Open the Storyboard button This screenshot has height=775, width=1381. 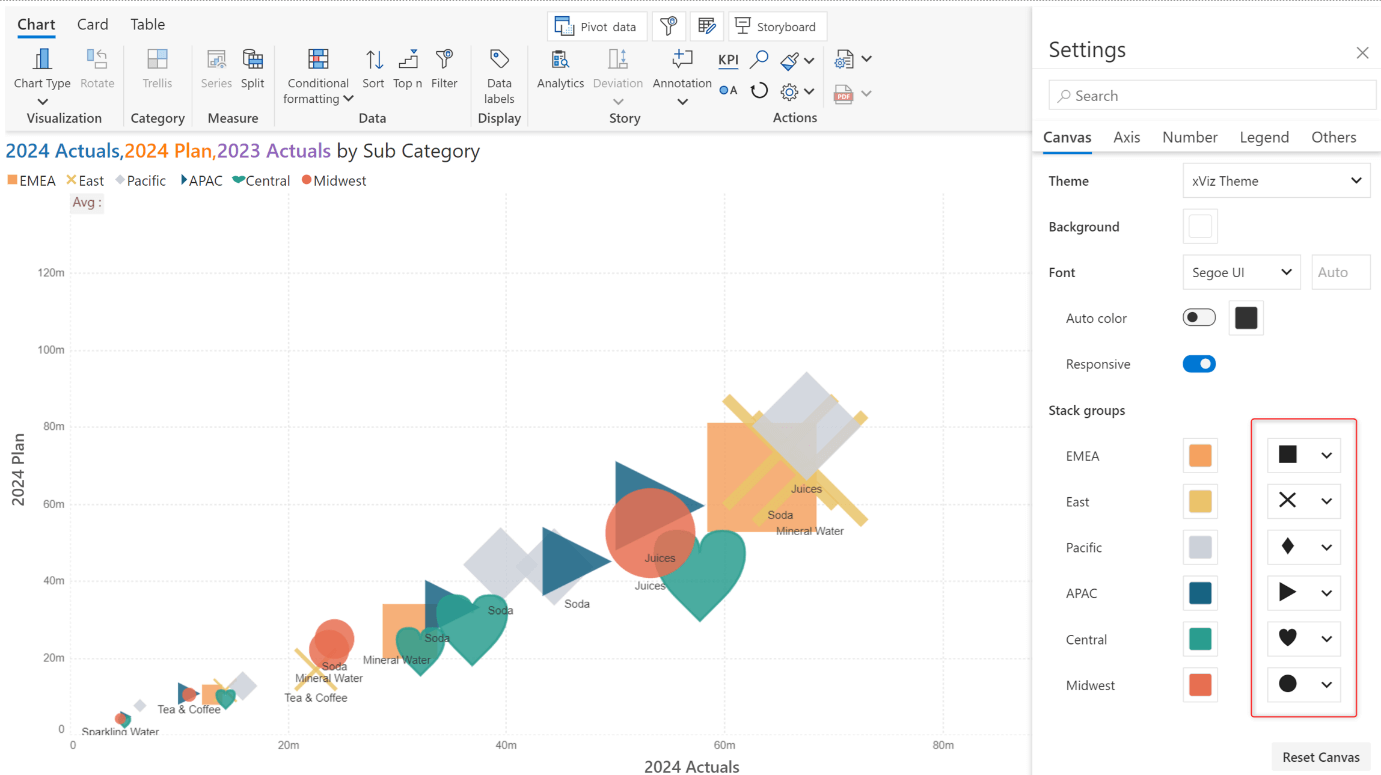(x=777, y=26)
